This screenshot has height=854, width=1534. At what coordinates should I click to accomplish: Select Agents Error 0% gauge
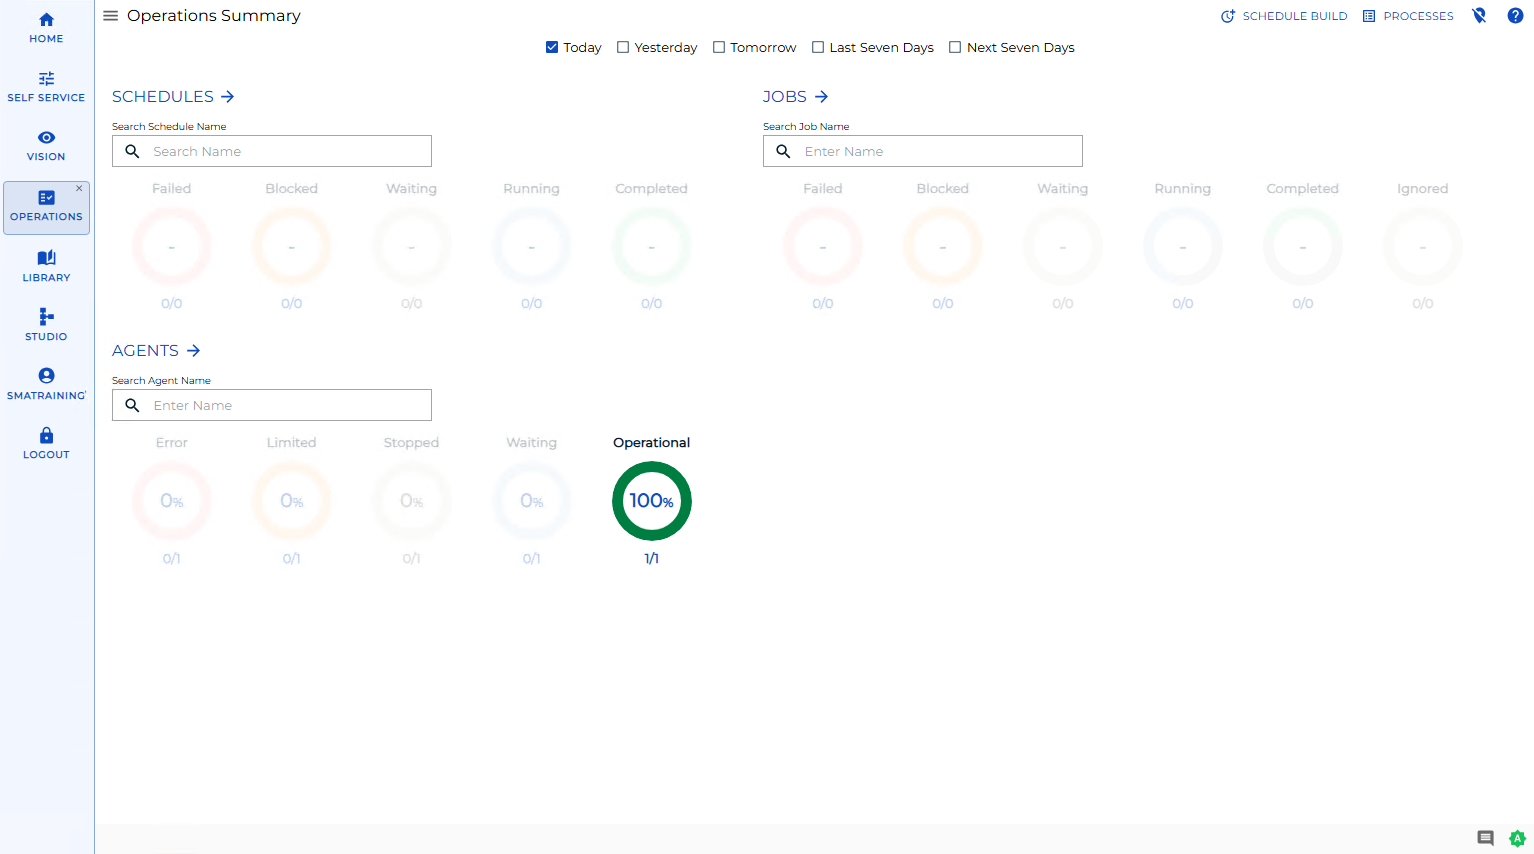point(172,501)
